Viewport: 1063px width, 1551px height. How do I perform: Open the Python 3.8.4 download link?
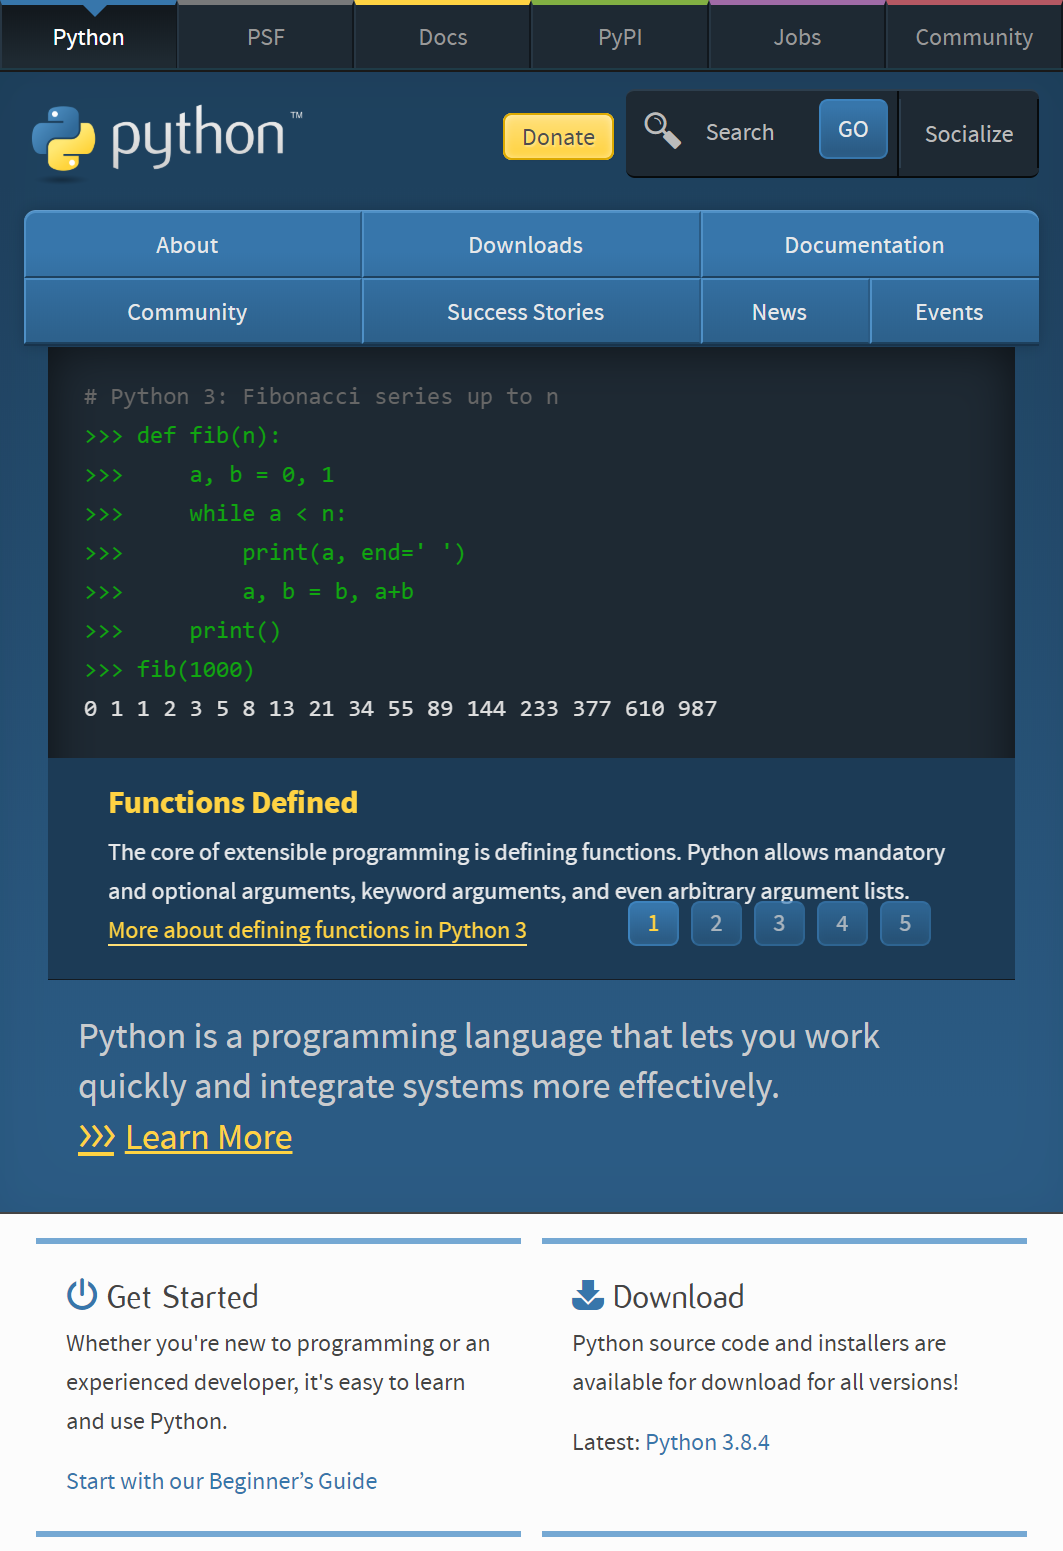707,1442
